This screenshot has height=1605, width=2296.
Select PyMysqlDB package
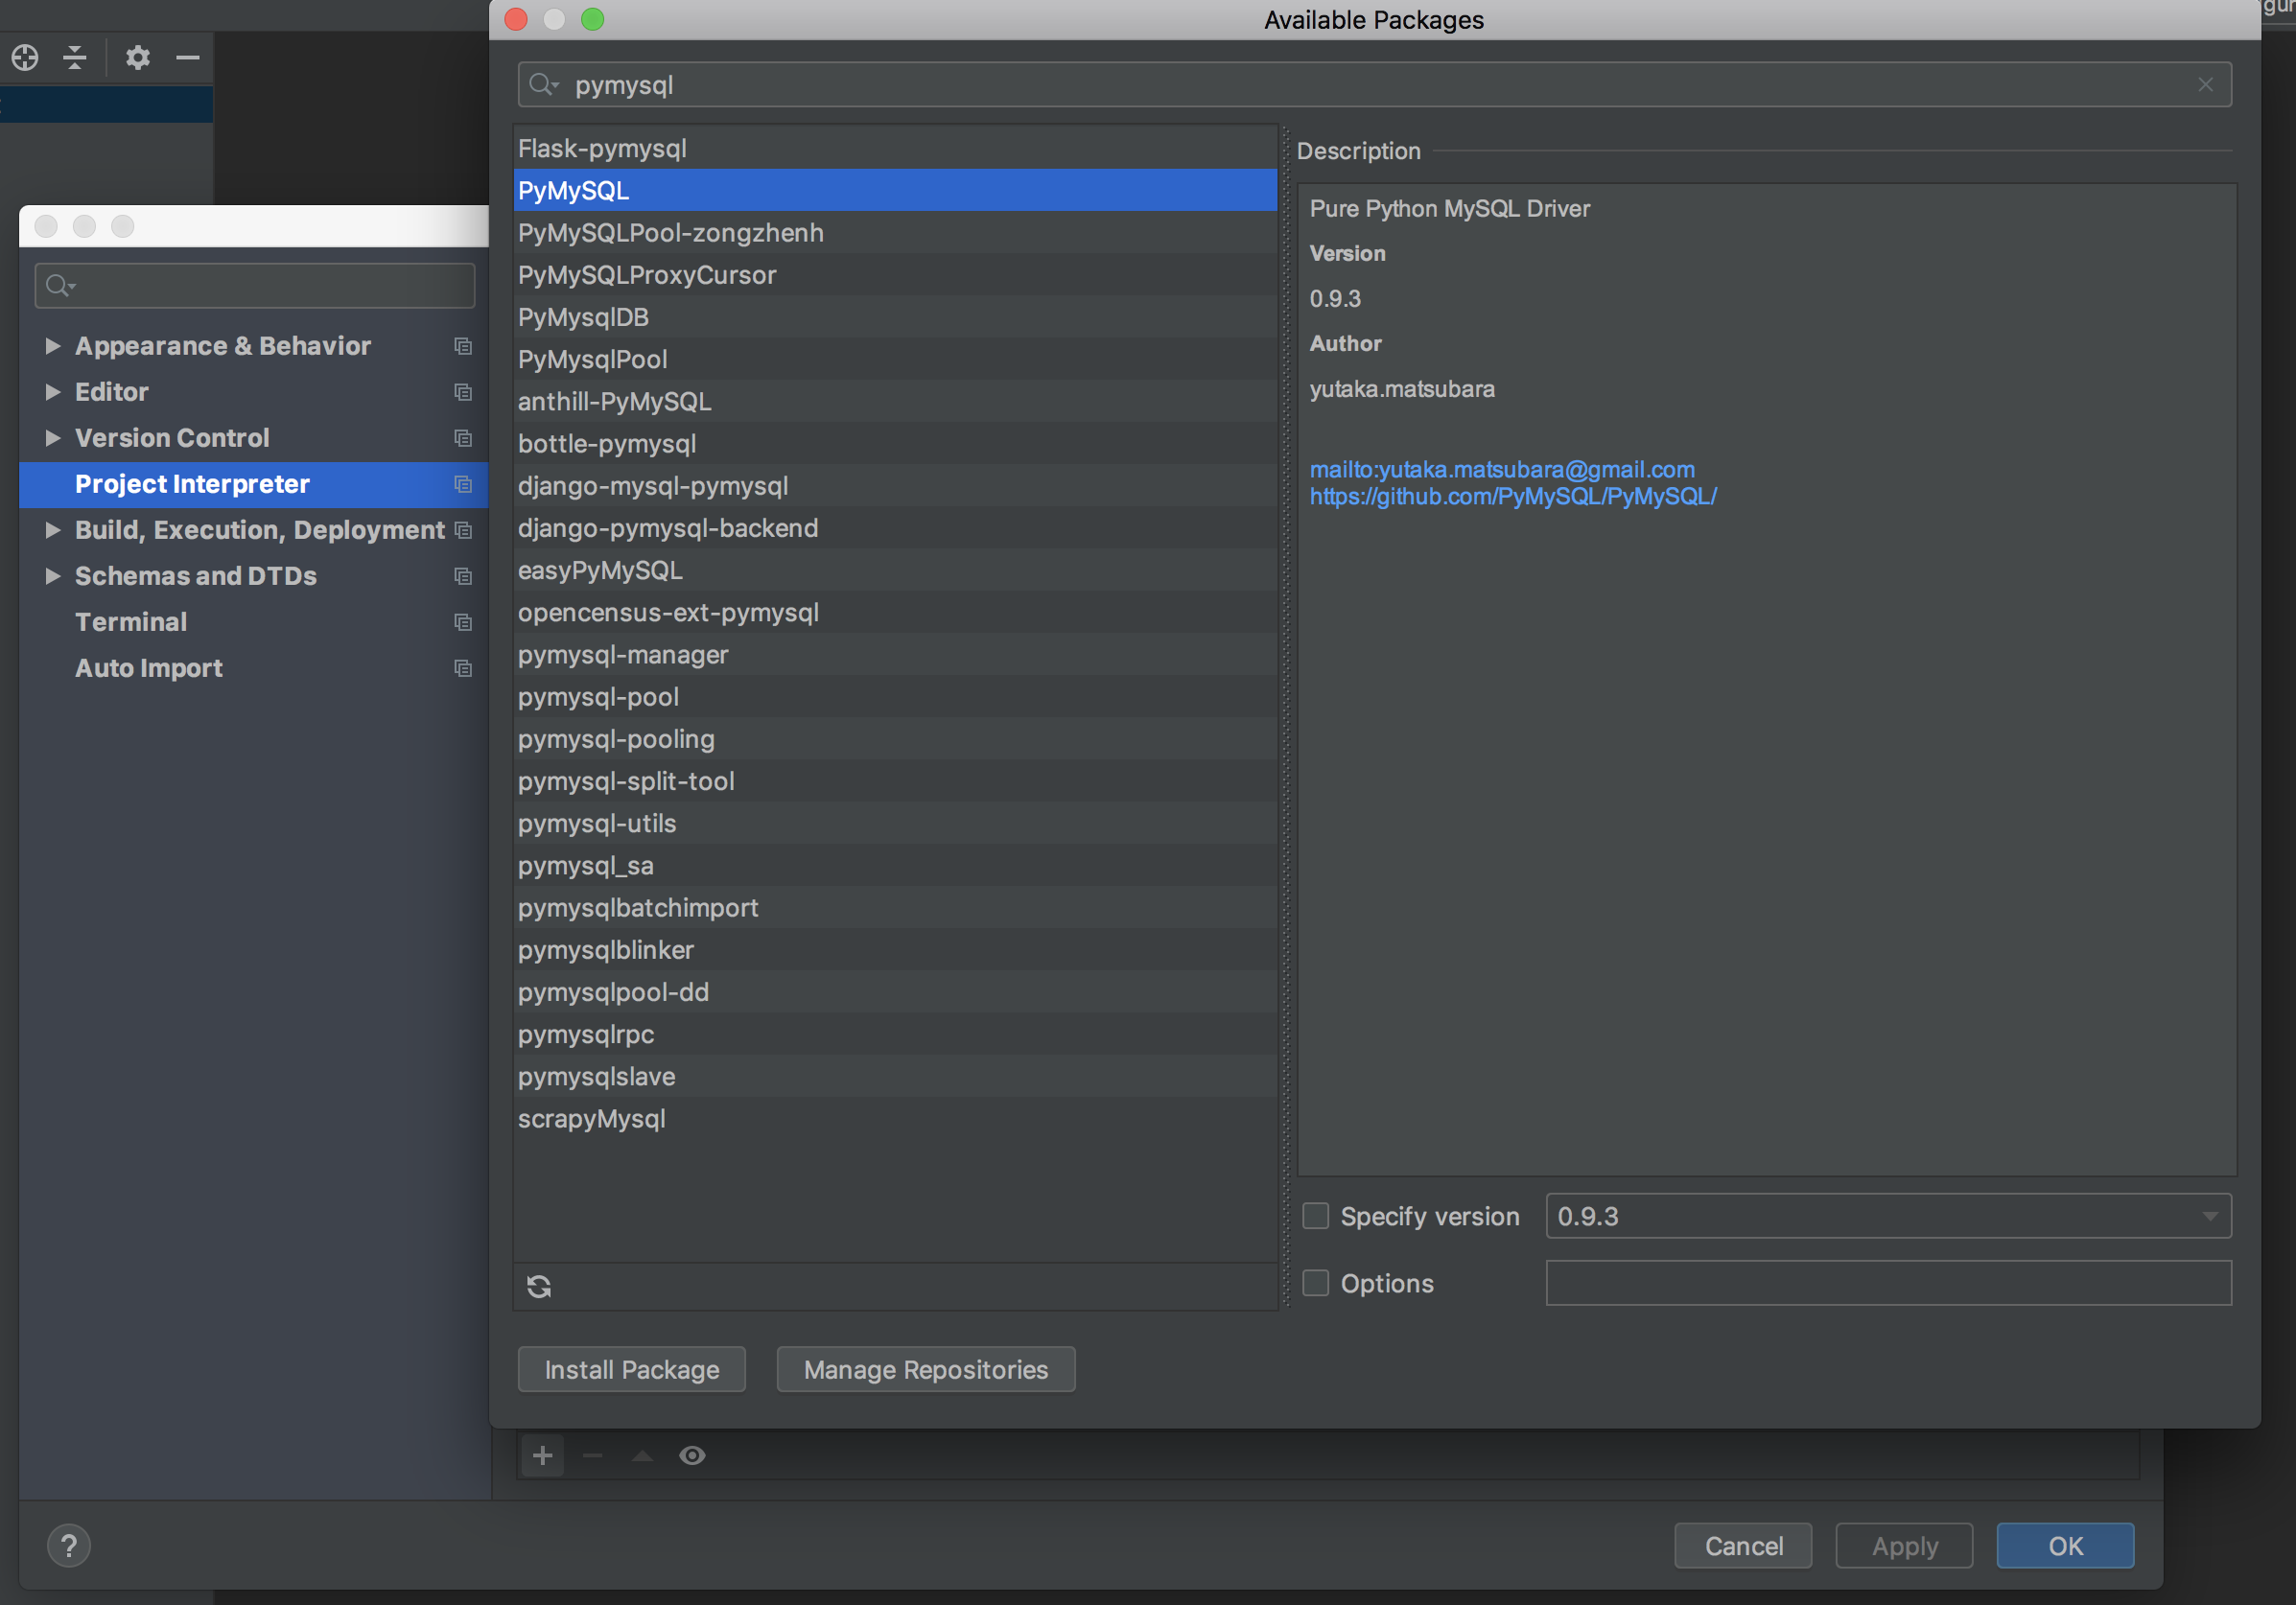[x=895, y=317]
